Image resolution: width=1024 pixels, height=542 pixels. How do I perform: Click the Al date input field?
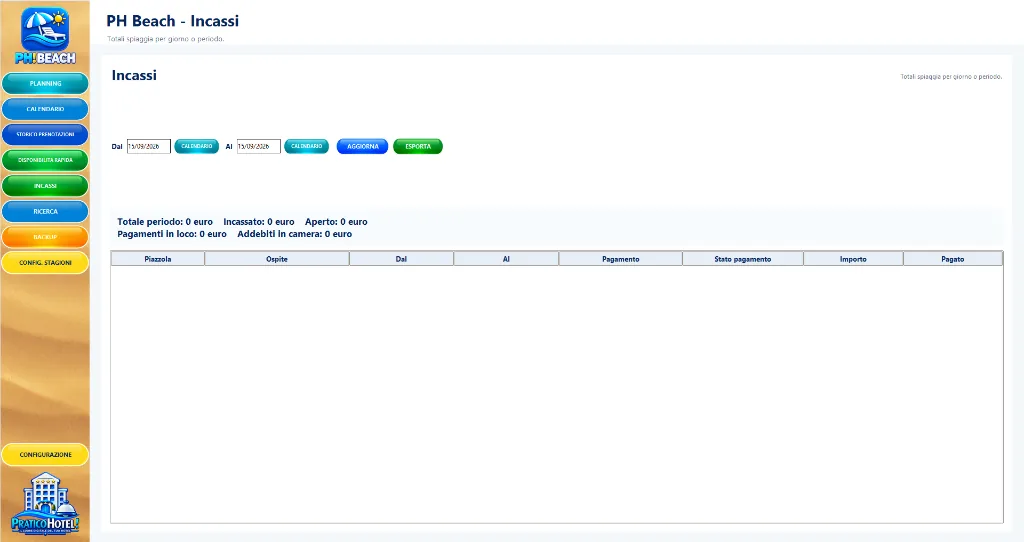pos(259,146)
